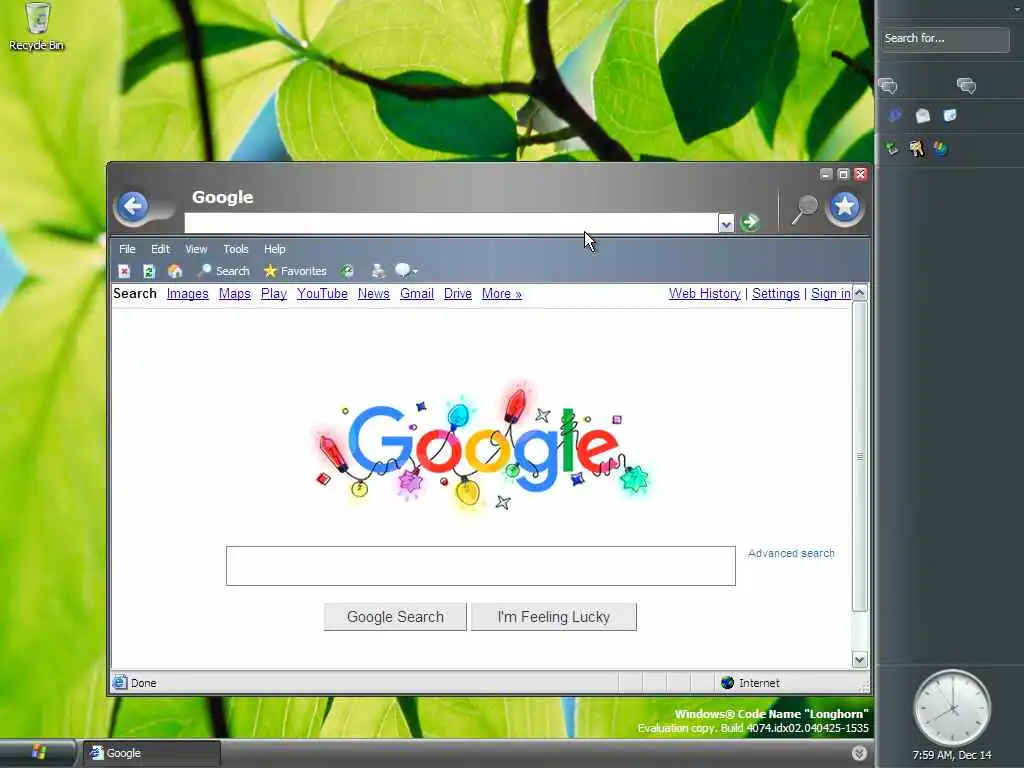The image size is (1024, 768).
Task: Click the Start button Windows flag
Action: coord(39,752)
